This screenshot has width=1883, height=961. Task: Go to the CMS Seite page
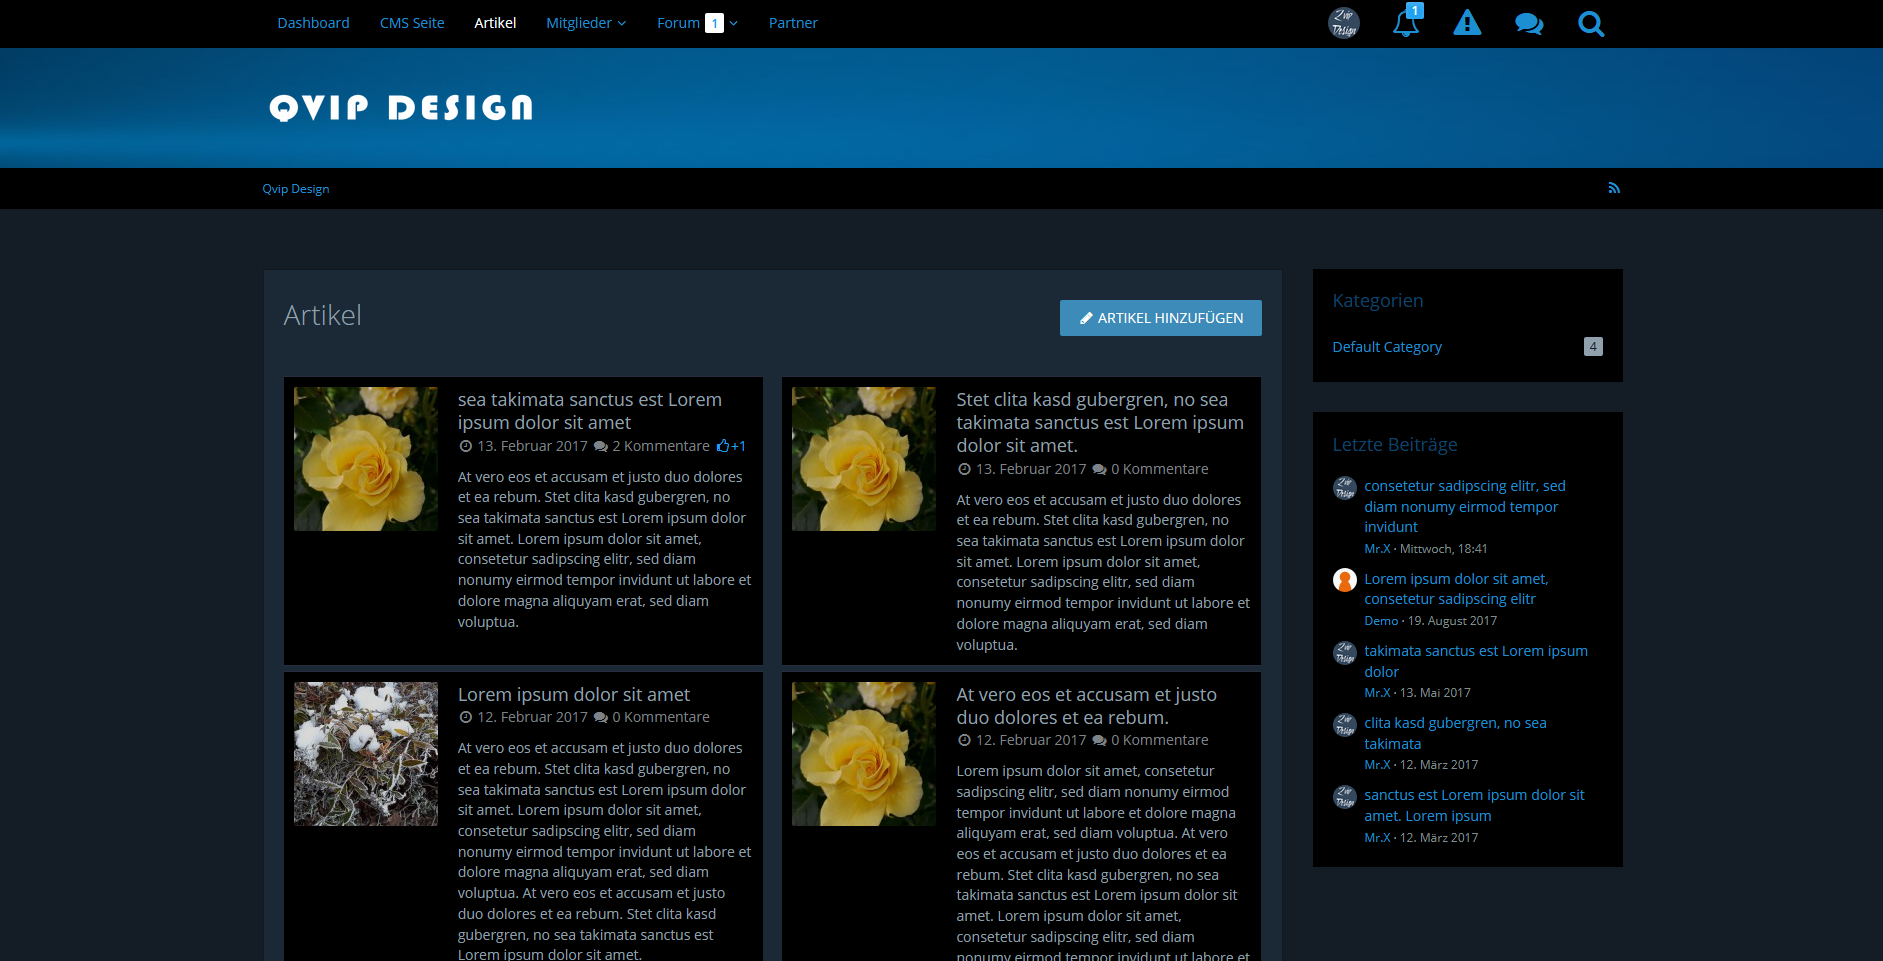click(x=412, y=23)
